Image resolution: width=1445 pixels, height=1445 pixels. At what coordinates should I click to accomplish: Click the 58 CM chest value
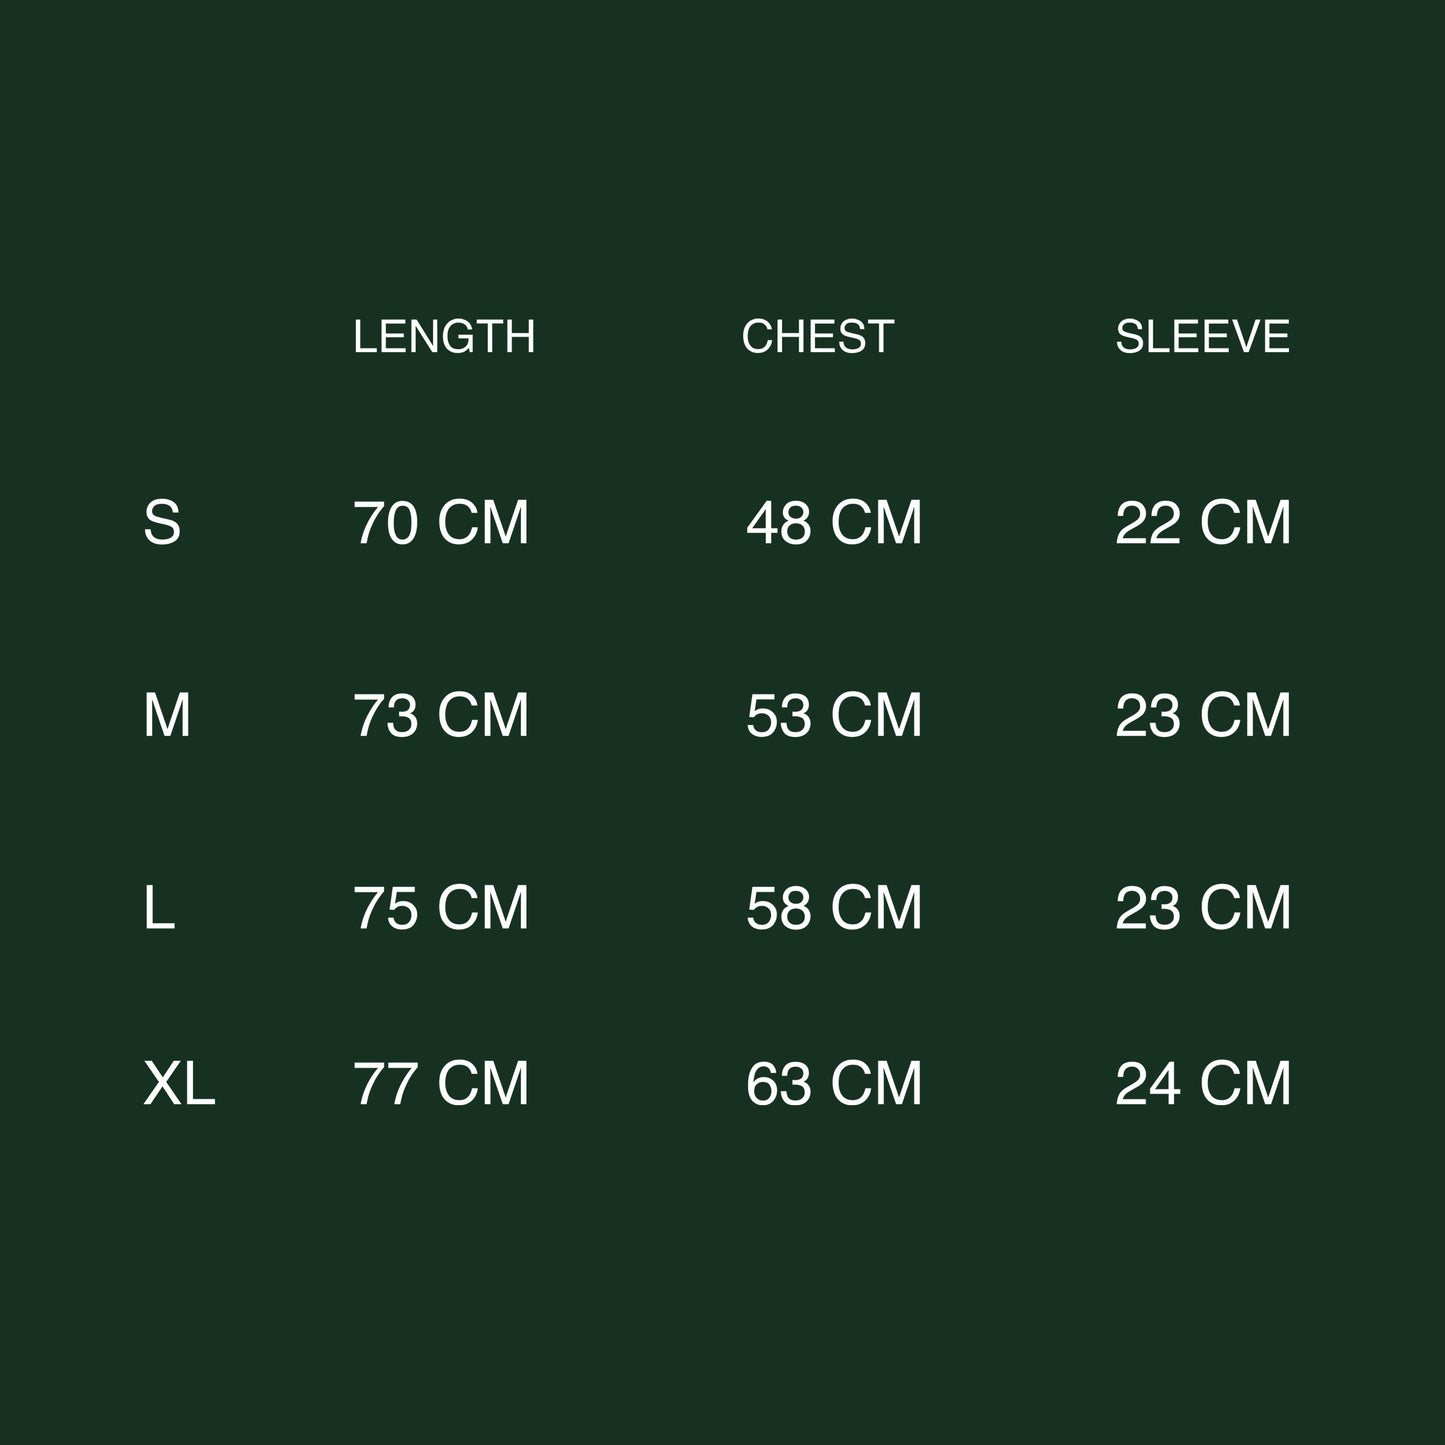pyautogui.click(x=834, y=908)
